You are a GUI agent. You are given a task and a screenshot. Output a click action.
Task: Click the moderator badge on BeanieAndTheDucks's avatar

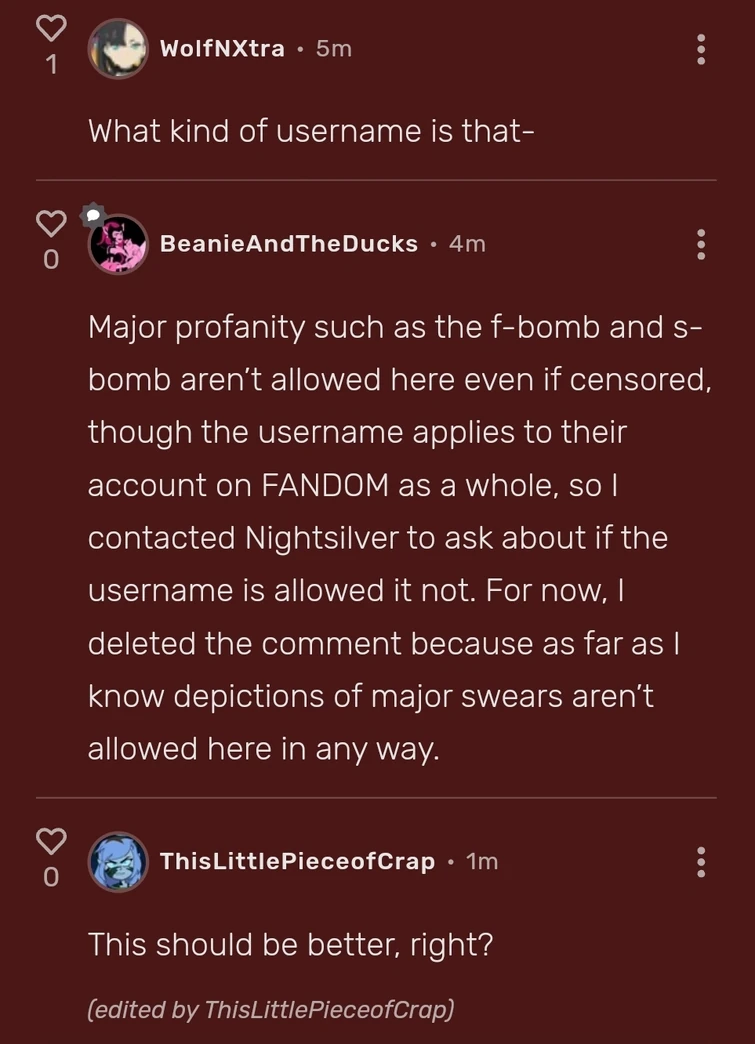[x=93, y=214]
